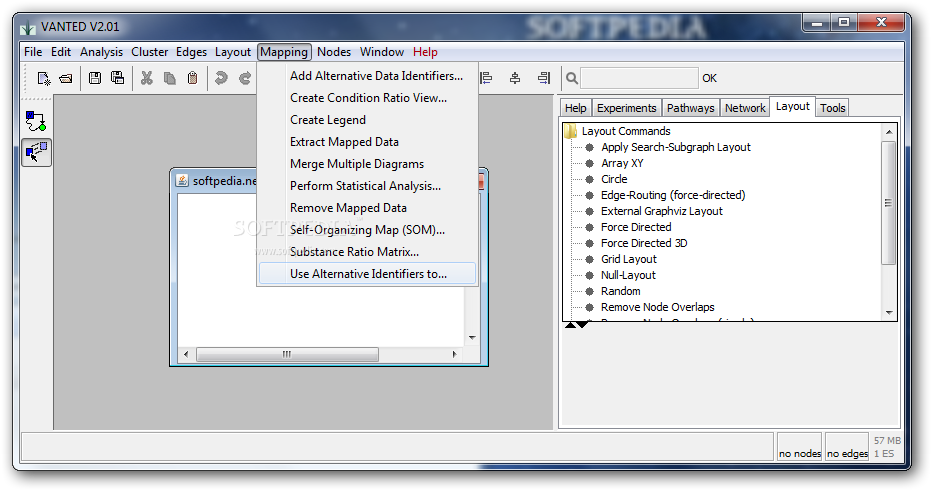Image resolution: width=932 pixels, height=491 pixels.
Task: Switch to the Network tab
Action: (745, 108)
